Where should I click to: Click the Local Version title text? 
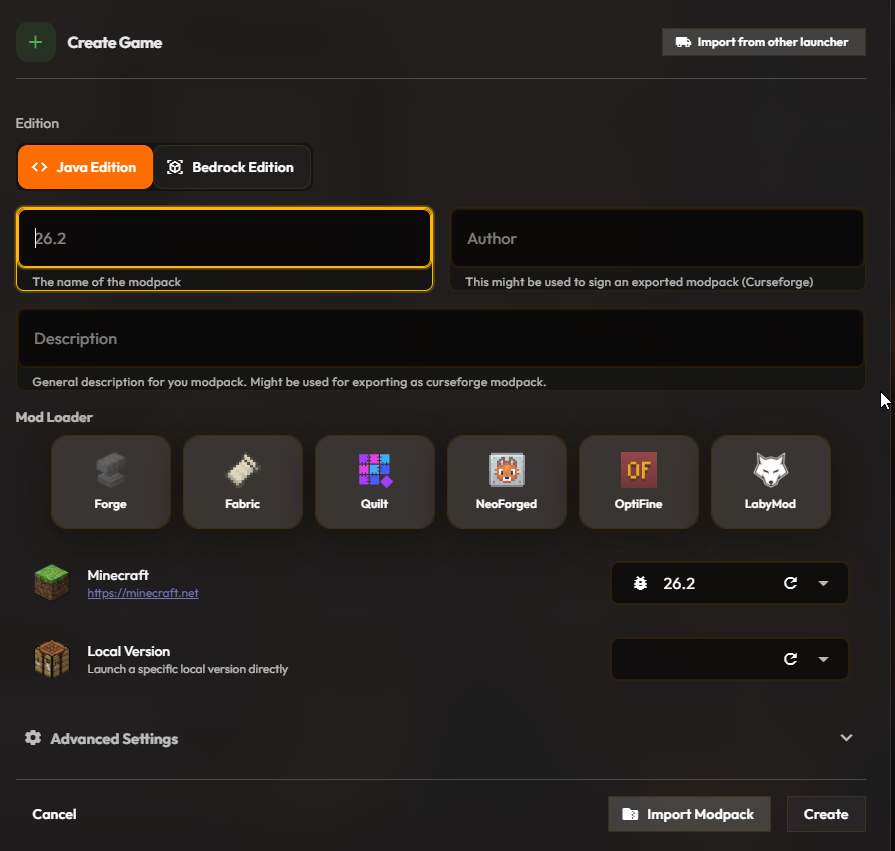point(128,651)
